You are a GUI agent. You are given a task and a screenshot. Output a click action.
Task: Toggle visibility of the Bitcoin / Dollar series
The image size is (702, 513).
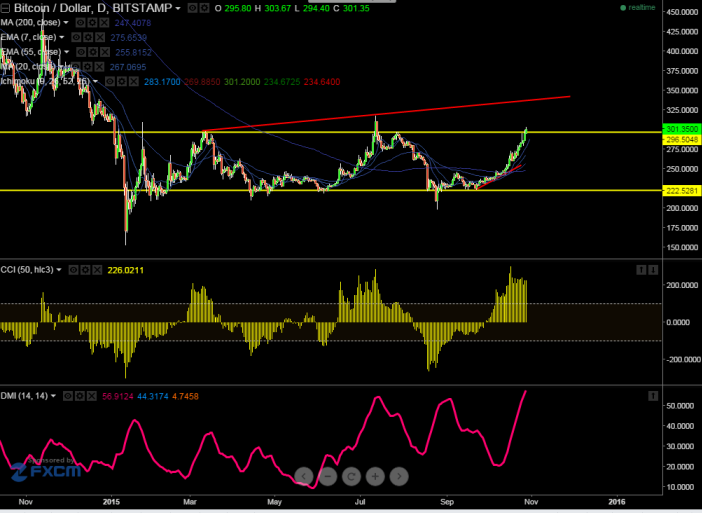coord(192,8)
